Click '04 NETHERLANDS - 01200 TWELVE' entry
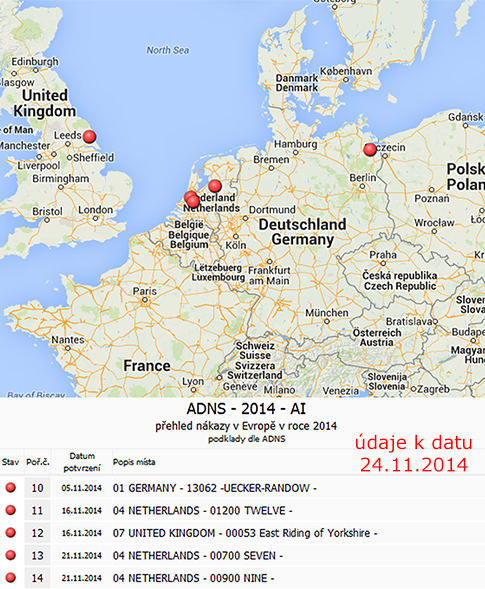The image size is (485, 589). pos(202,510)
